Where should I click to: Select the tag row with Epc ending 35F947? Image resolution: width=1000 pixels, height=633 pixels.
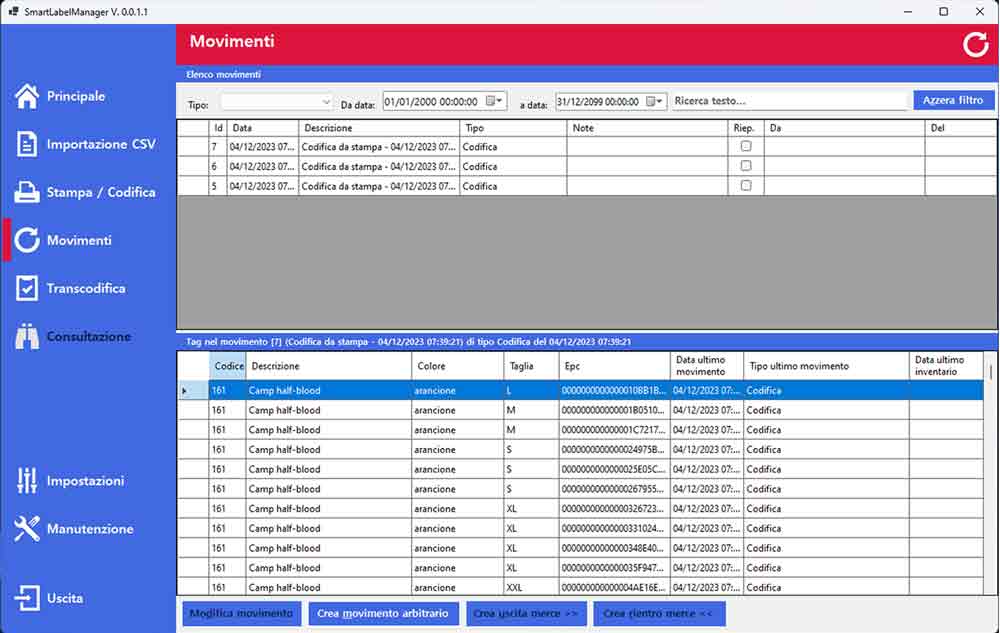coord(580,568)
